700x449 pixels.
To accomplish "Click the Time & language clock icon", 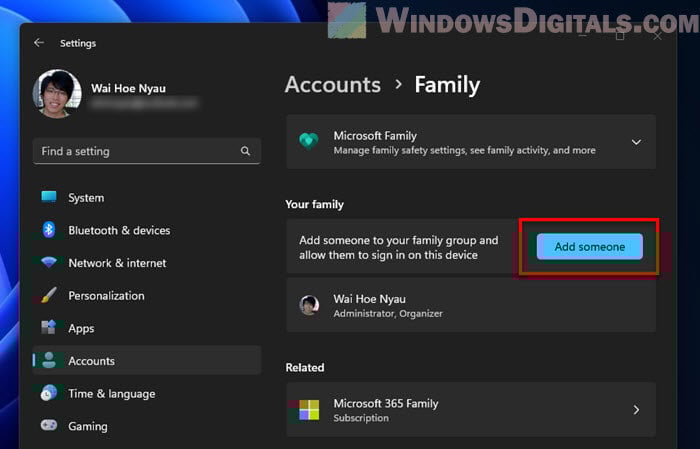I will pyautogui.click(x=49, y=393).
